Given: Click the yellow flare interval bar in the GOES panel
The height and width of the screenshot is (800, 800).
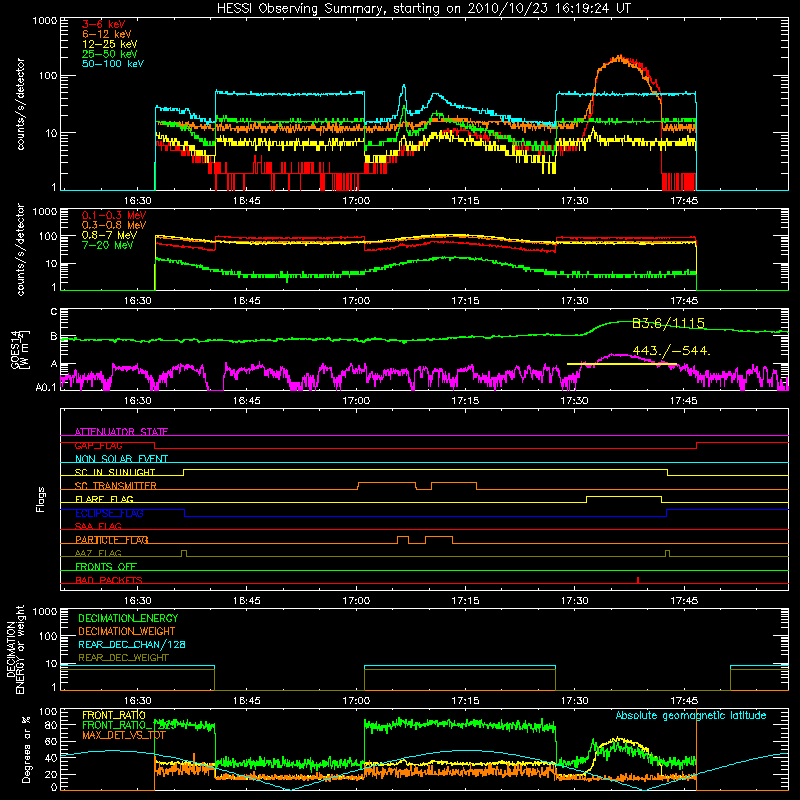Looking at the screenshot, I should click(x=621, y=364).
